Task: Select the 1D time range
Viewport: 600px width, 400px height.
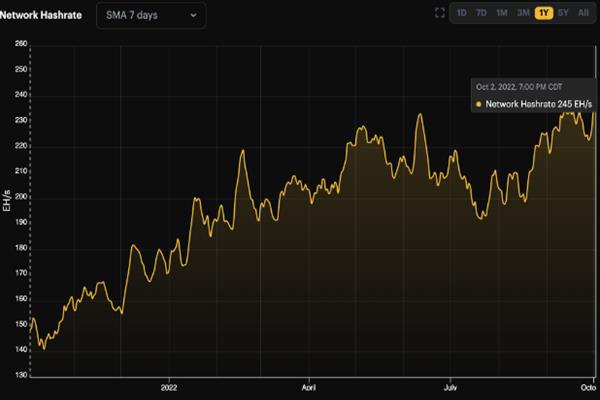Action: pyautogui.click(x=461, y=13)
